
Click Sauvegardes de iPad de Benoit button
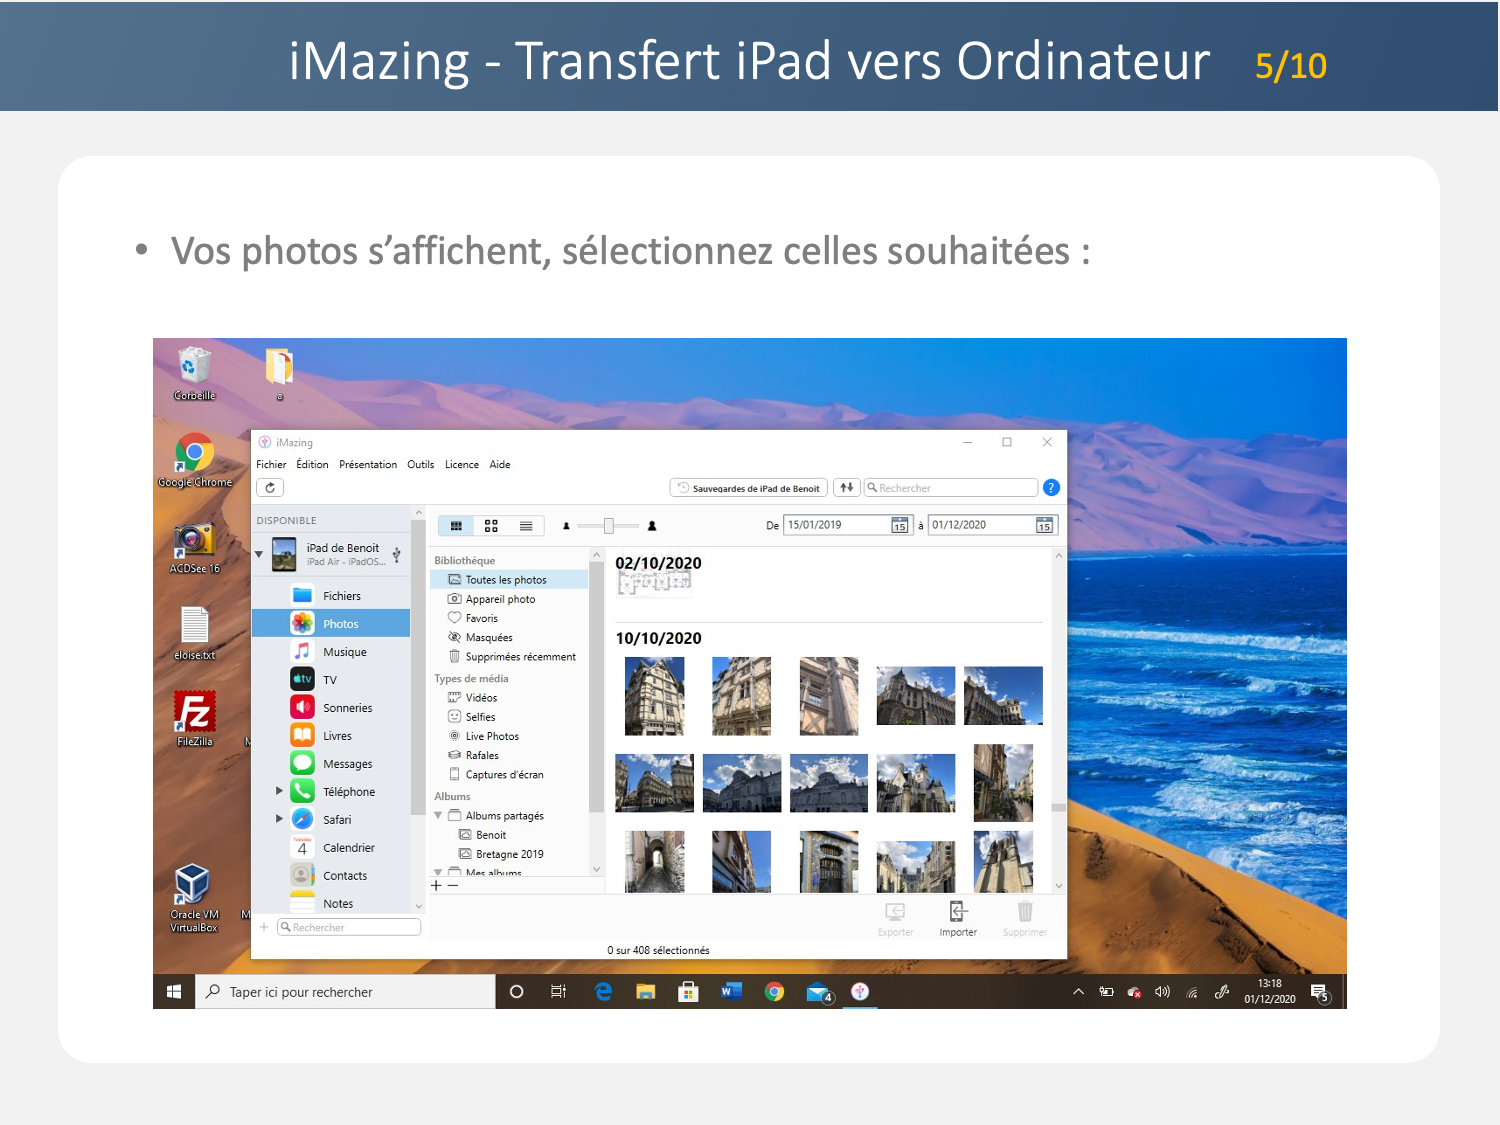click(748, 488)
